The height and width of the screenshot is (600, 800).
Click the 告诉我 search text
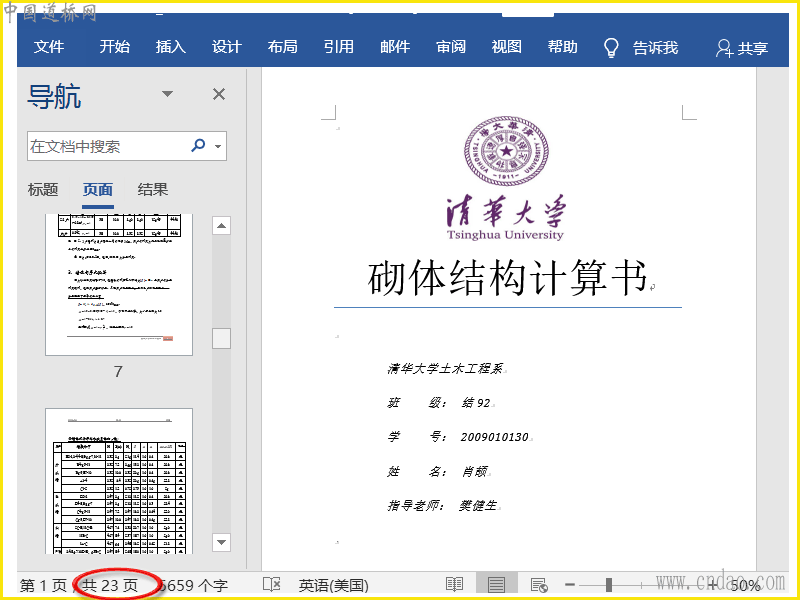(x=655, y=48)
